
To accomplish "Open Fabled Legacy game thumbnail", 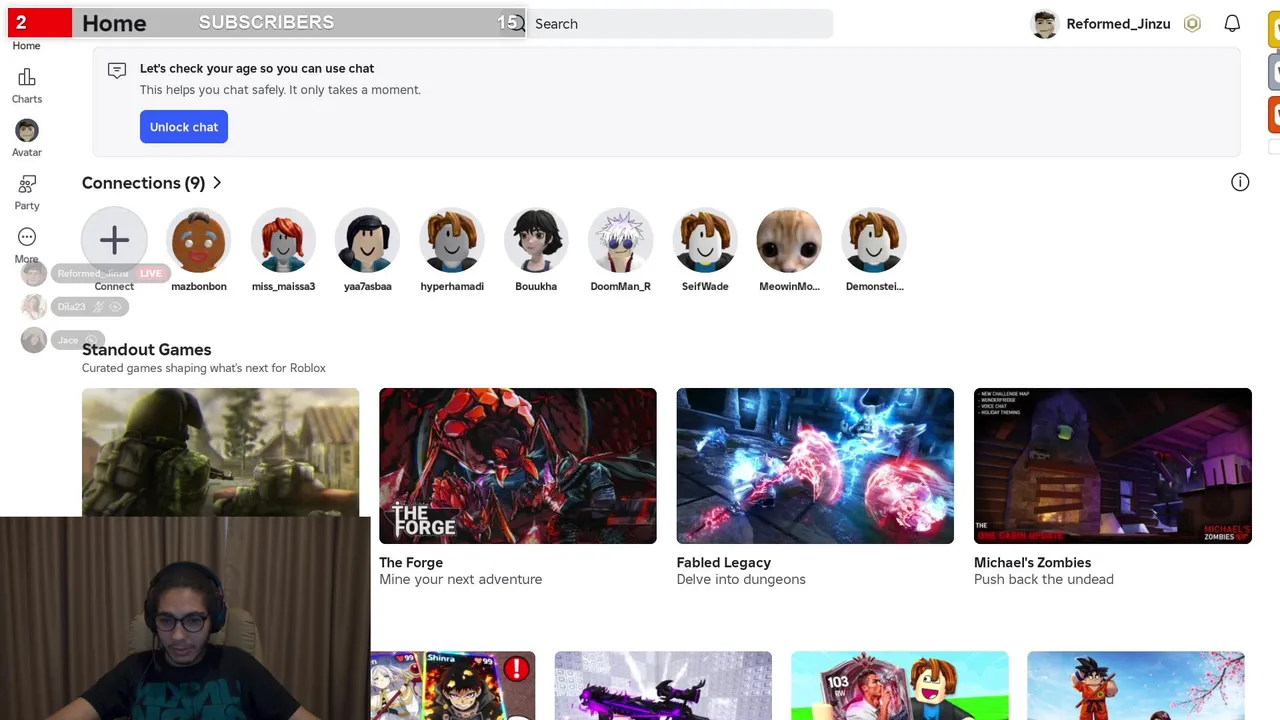I will click(815, 466).
